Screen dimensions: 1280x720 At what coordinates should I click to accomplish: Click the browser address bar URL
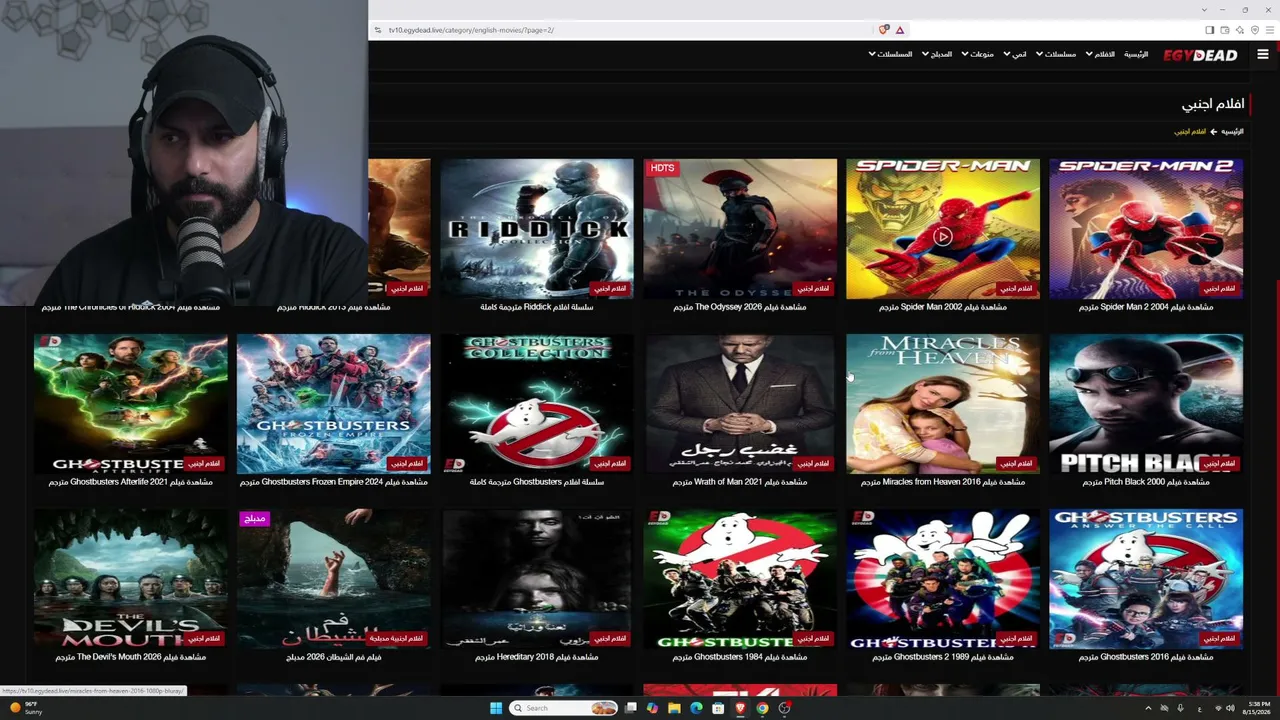pyautogui.click(x=471, y=30)
